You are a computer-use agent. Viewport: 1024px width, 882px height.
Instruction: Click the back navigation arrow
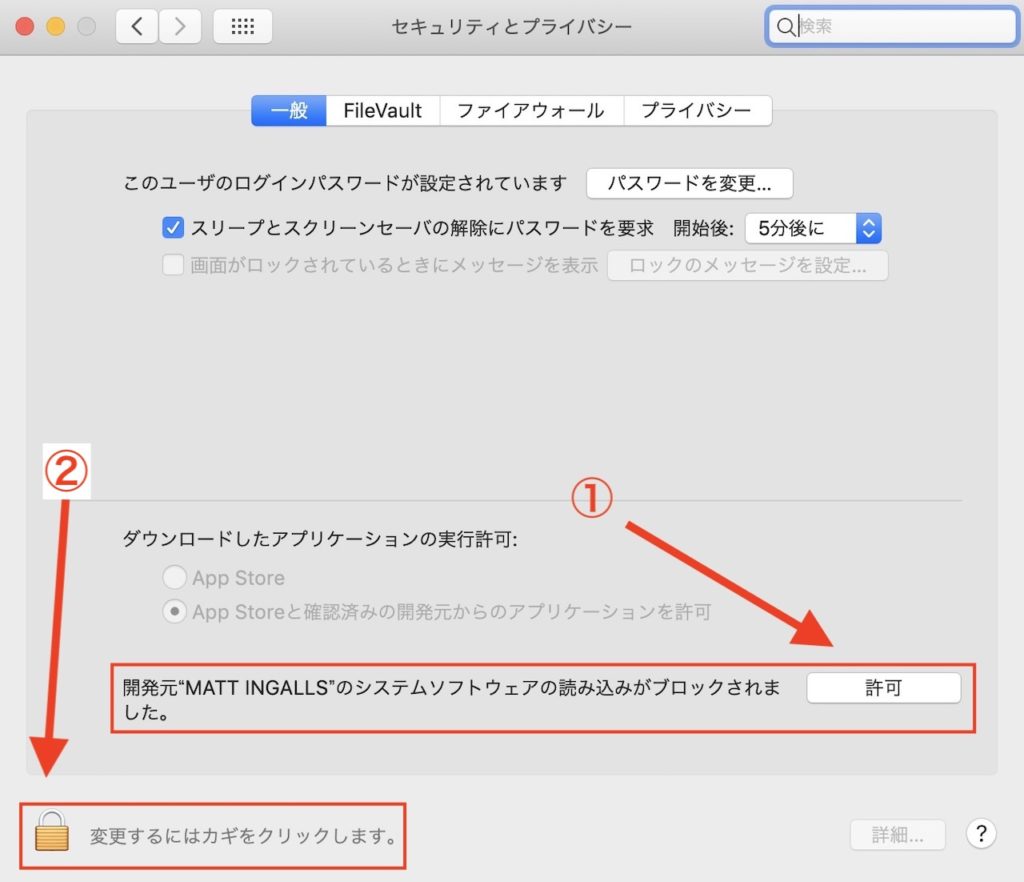137,27
